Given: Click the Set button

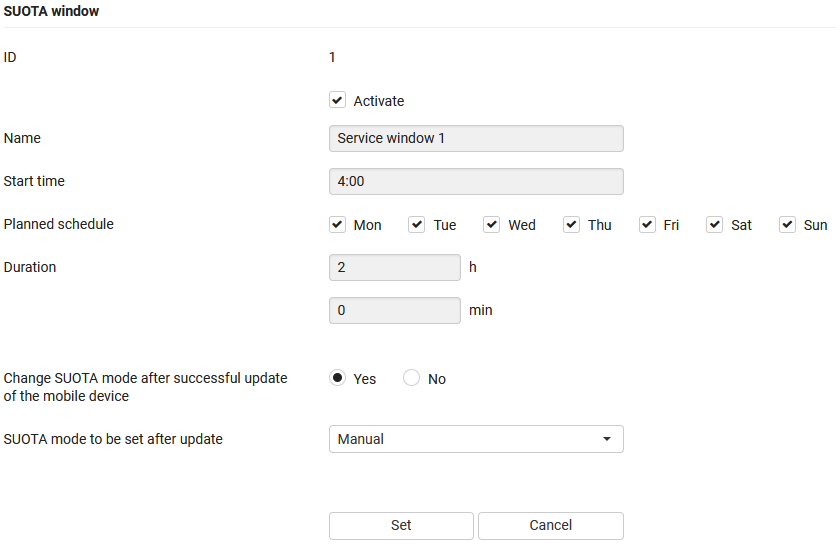Looking at the screenshot, I should (401, 525).
